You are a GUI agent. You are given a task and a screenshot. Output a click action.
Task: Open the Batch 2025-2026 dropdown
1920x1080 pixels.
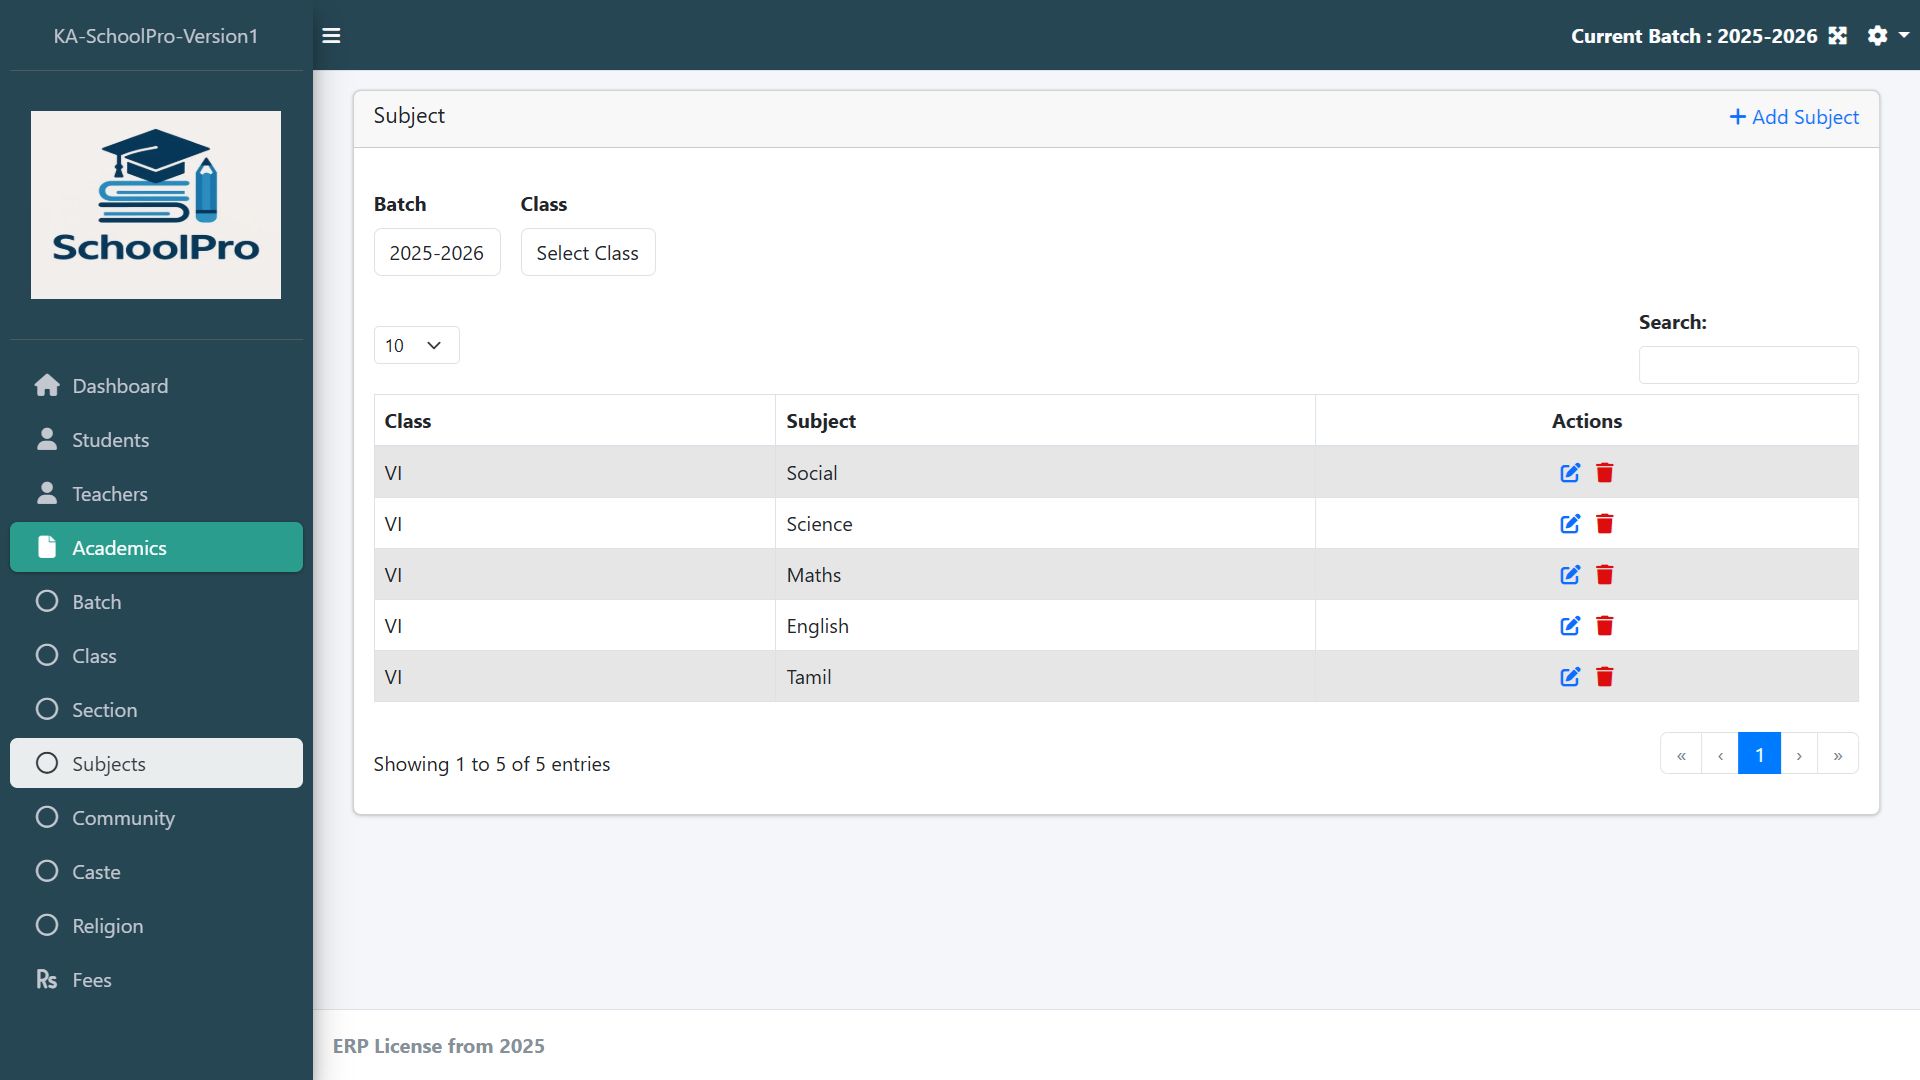click(x=437, y=253)
